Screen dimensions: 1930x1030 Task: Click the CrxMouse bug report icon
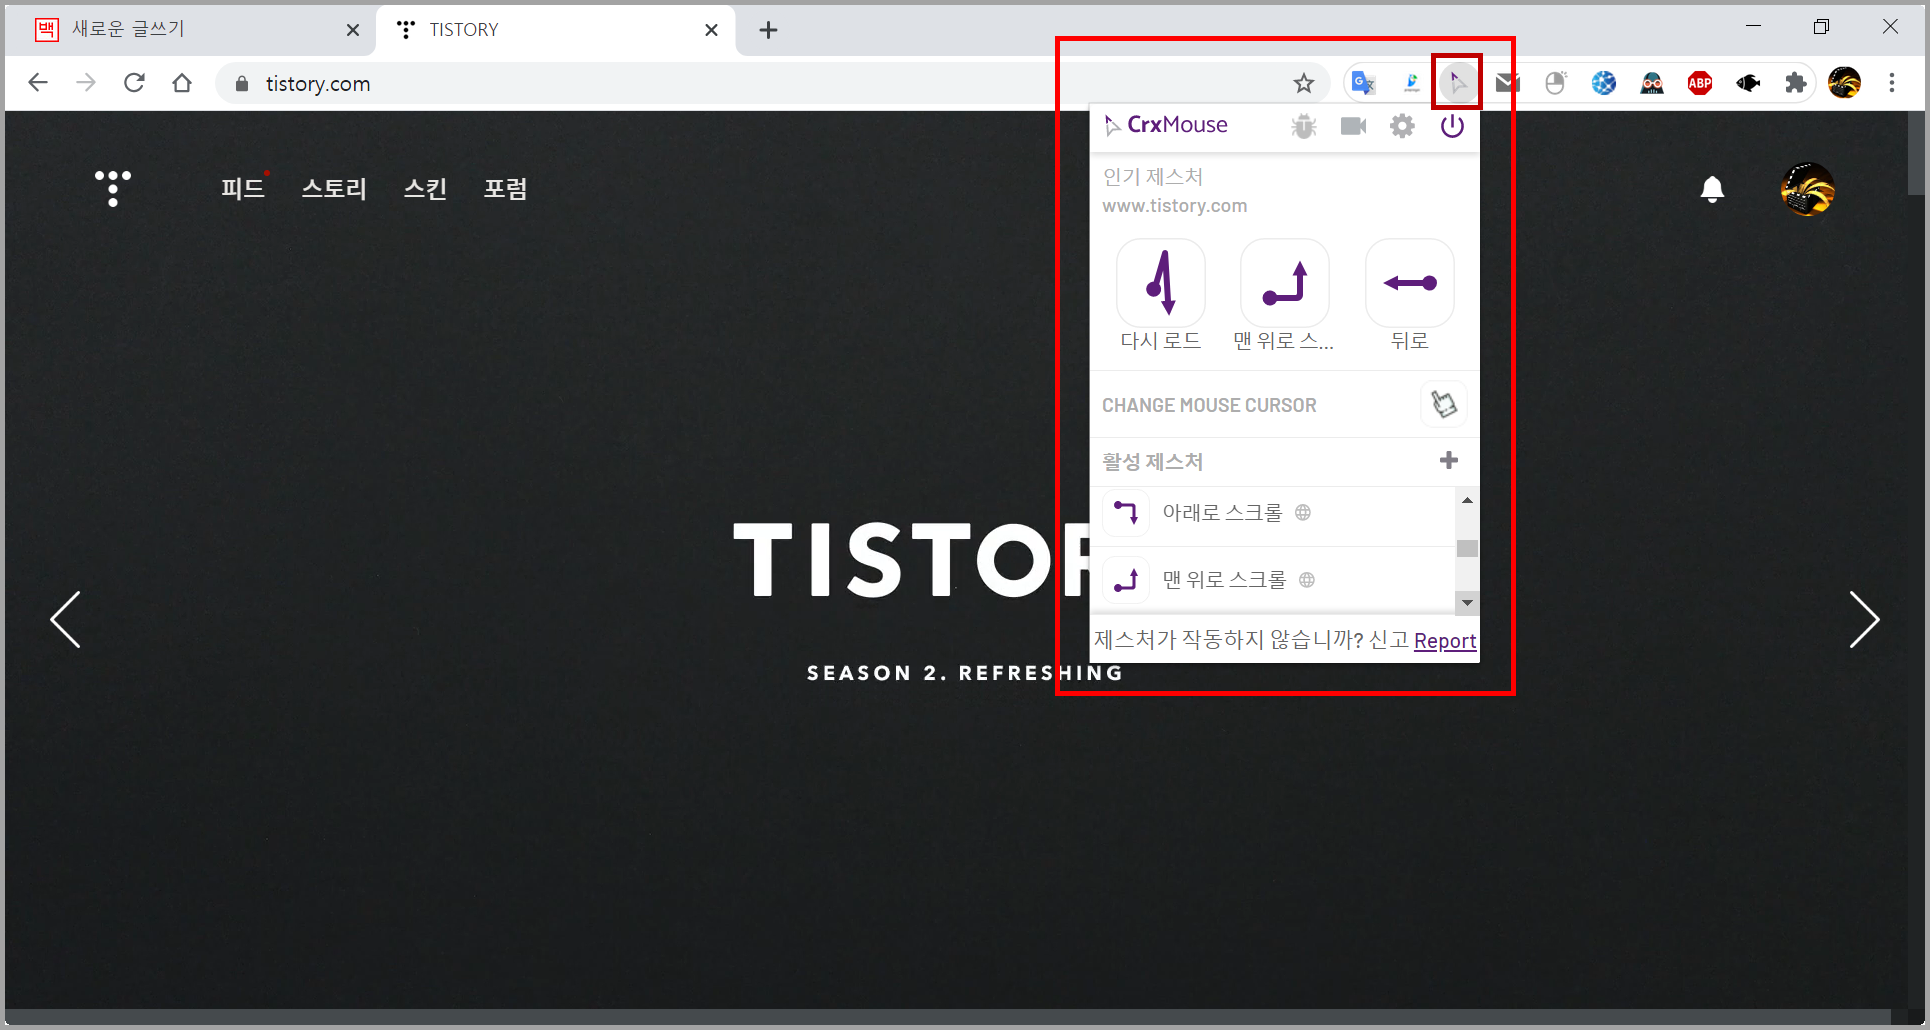tap(1304, 126)
